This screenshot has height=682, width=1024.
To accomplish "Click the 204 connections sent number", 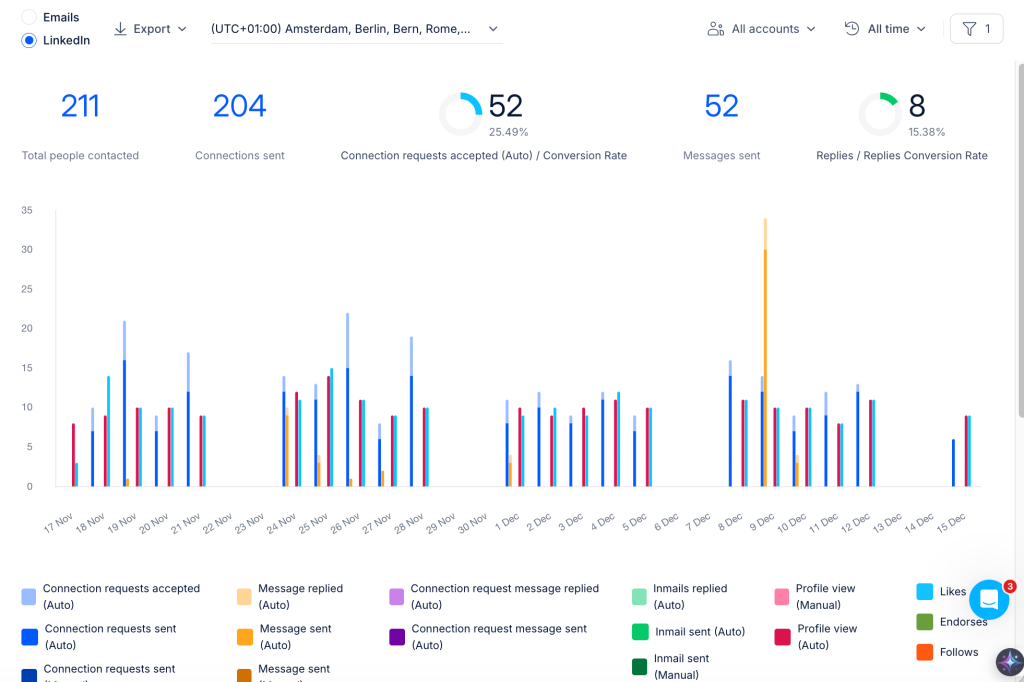I will coord(240,106).
